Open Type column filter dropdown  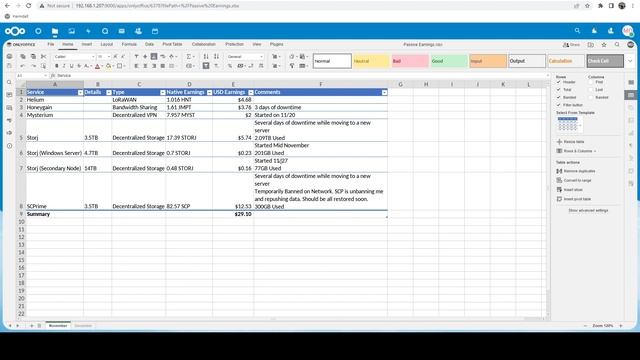tap(163, 93)
